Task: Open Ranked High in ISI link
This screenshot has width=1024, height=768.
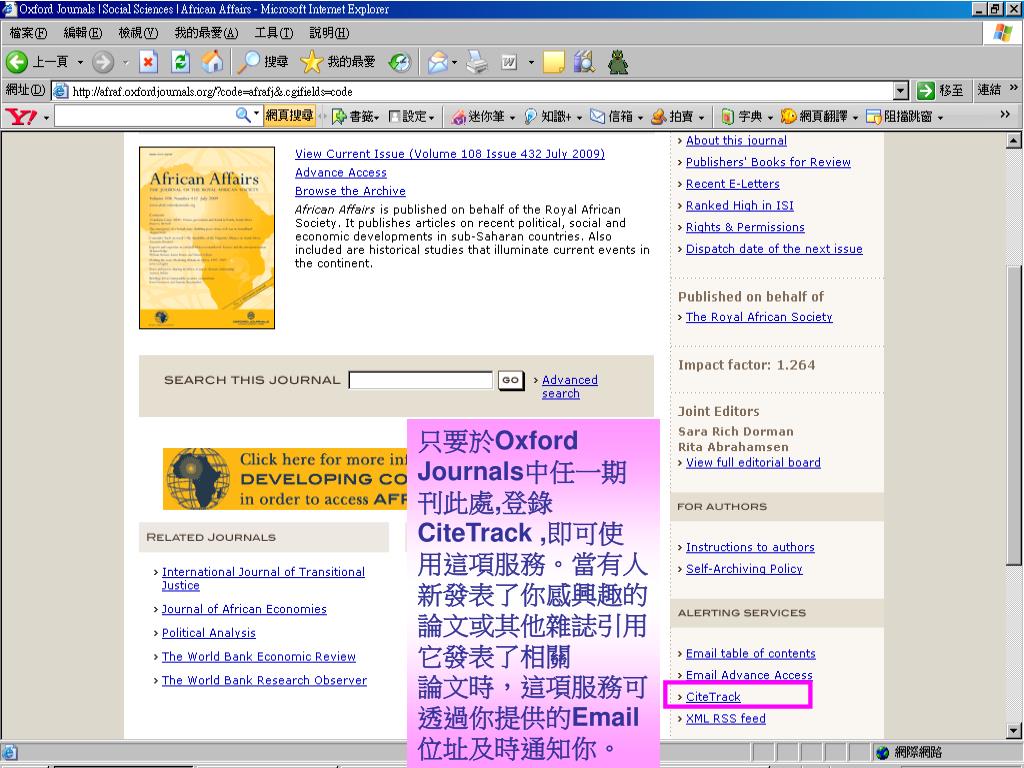Action: coord(739,206)
